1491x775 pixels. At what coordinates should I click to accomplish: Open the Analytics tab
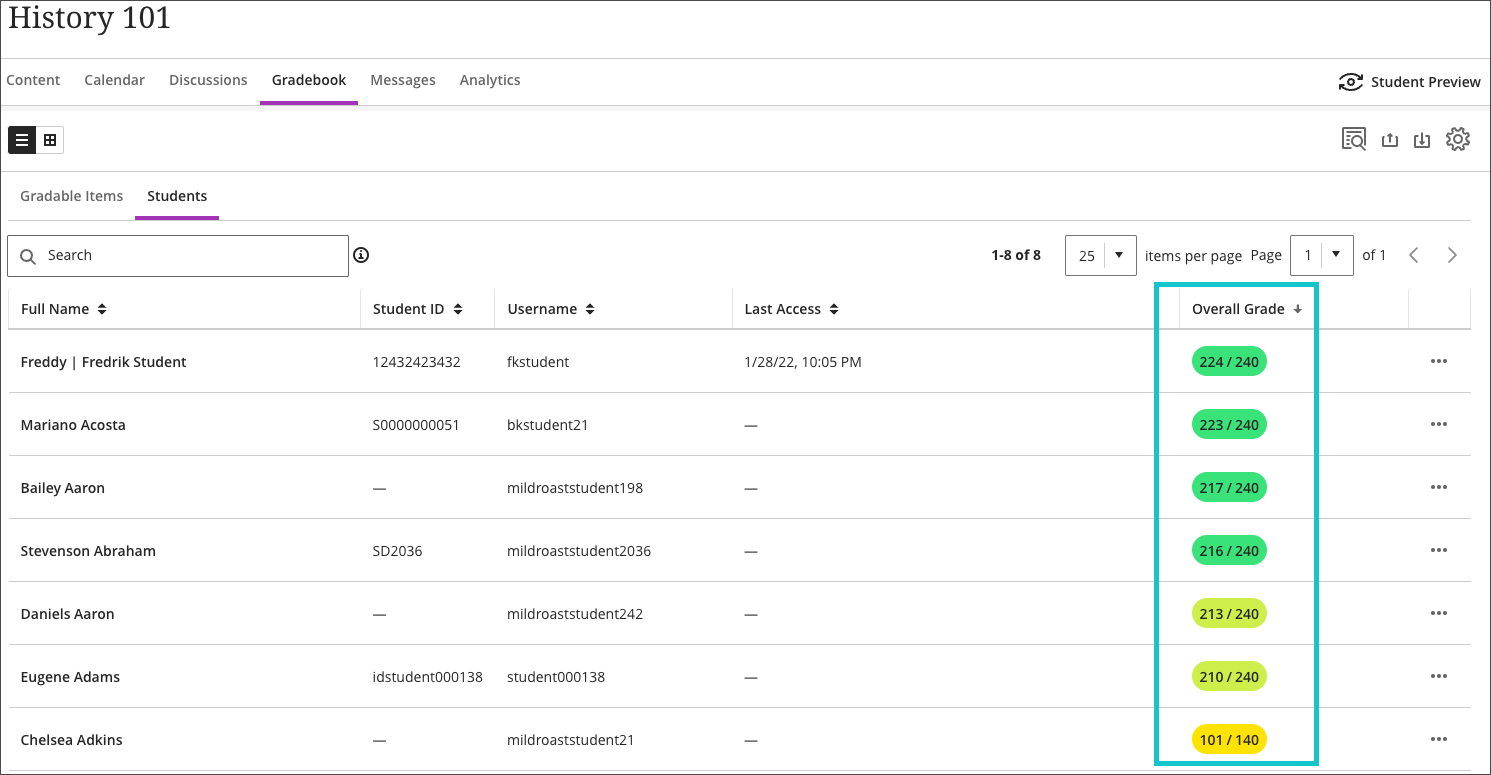point(490,80)
